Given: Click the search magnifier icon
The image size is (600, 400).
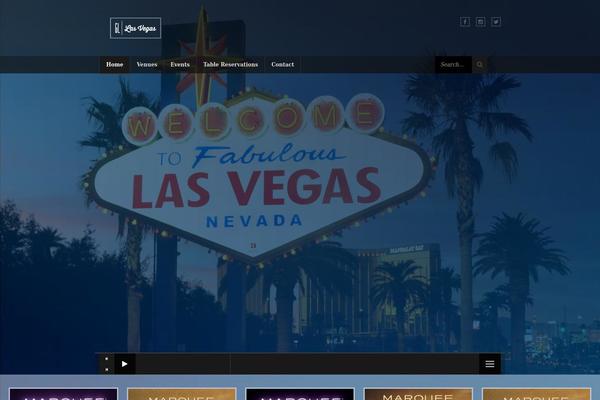Looking at the screenshot, I should tap(479, 65).
